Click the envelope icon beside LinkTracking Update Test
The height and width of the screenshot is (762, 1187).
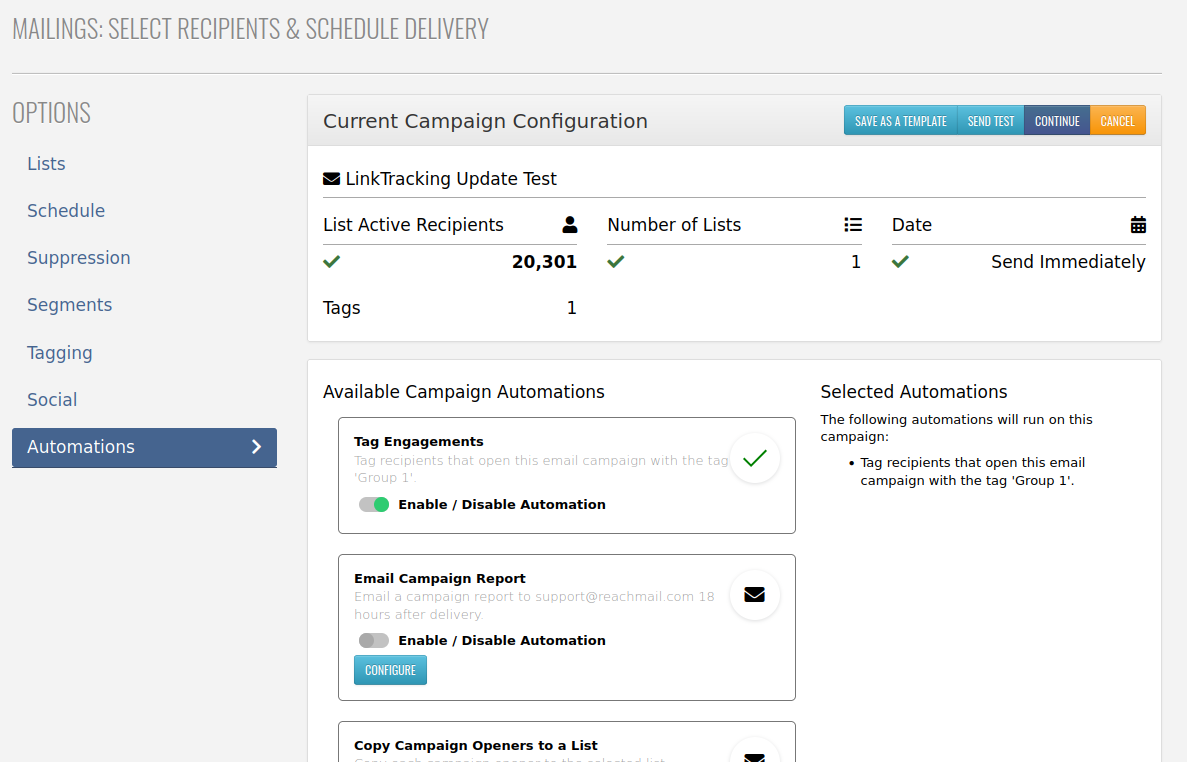coord(331,180)
